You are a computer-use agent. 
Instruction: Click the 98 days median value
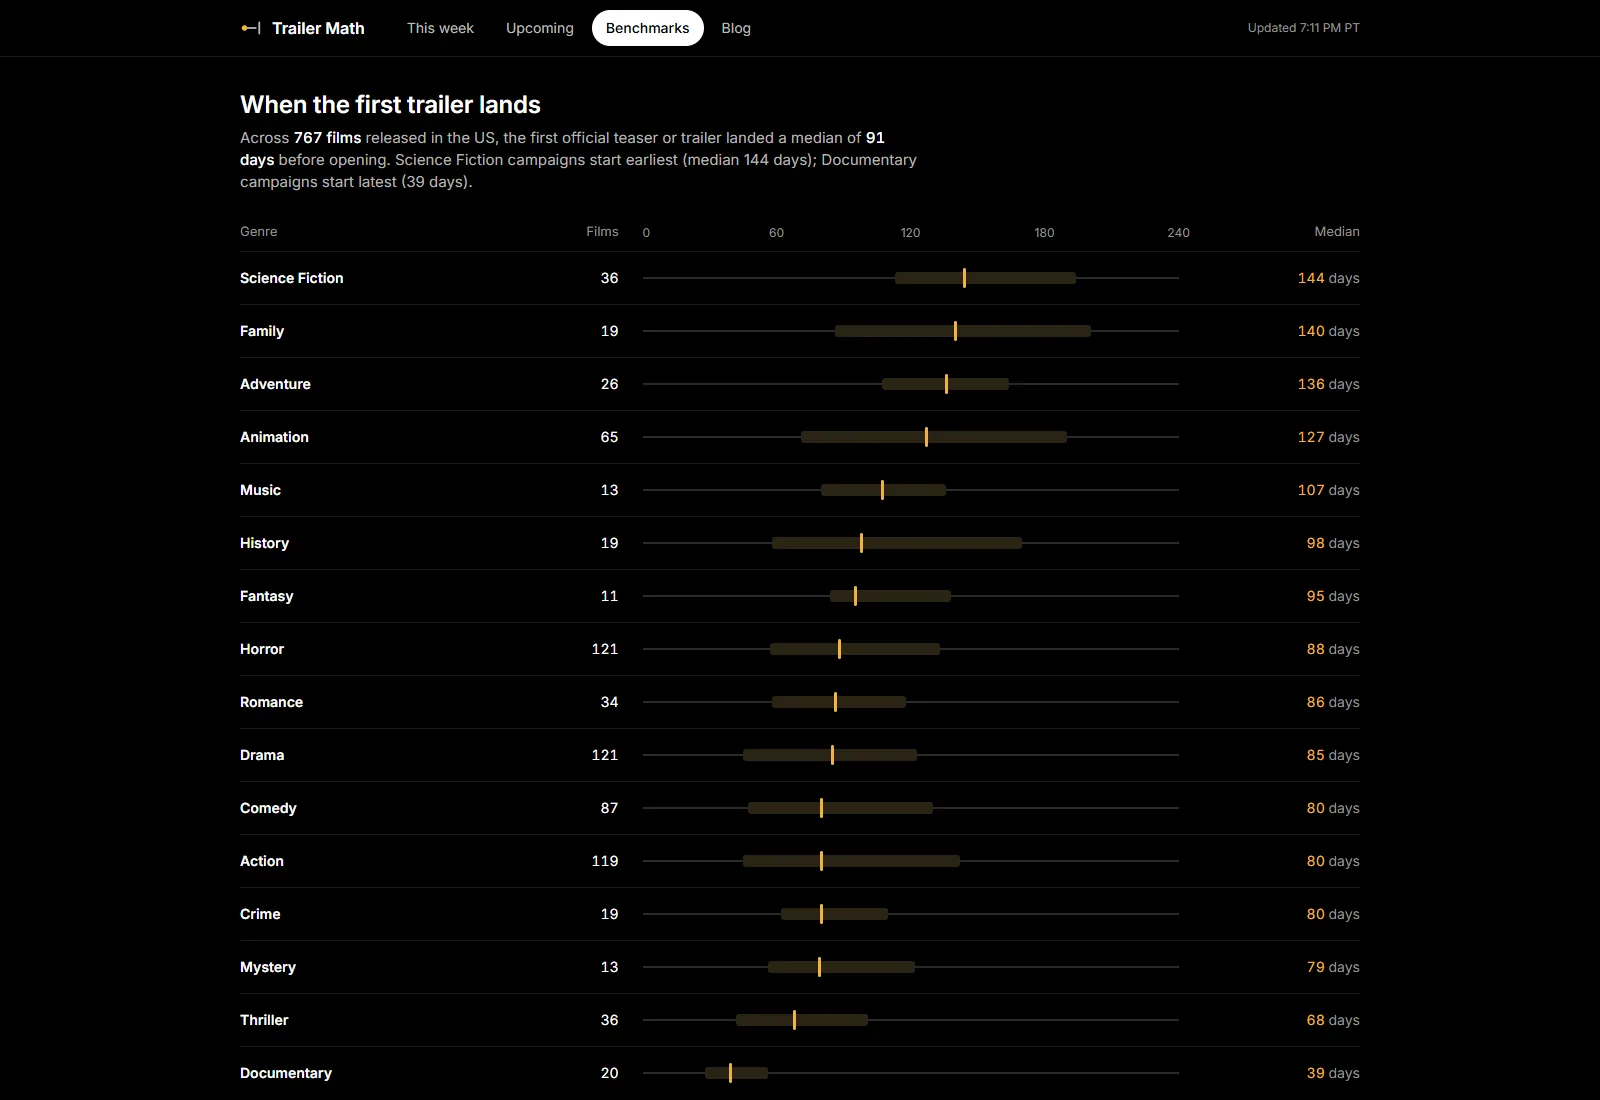[x=1332, y=543]
